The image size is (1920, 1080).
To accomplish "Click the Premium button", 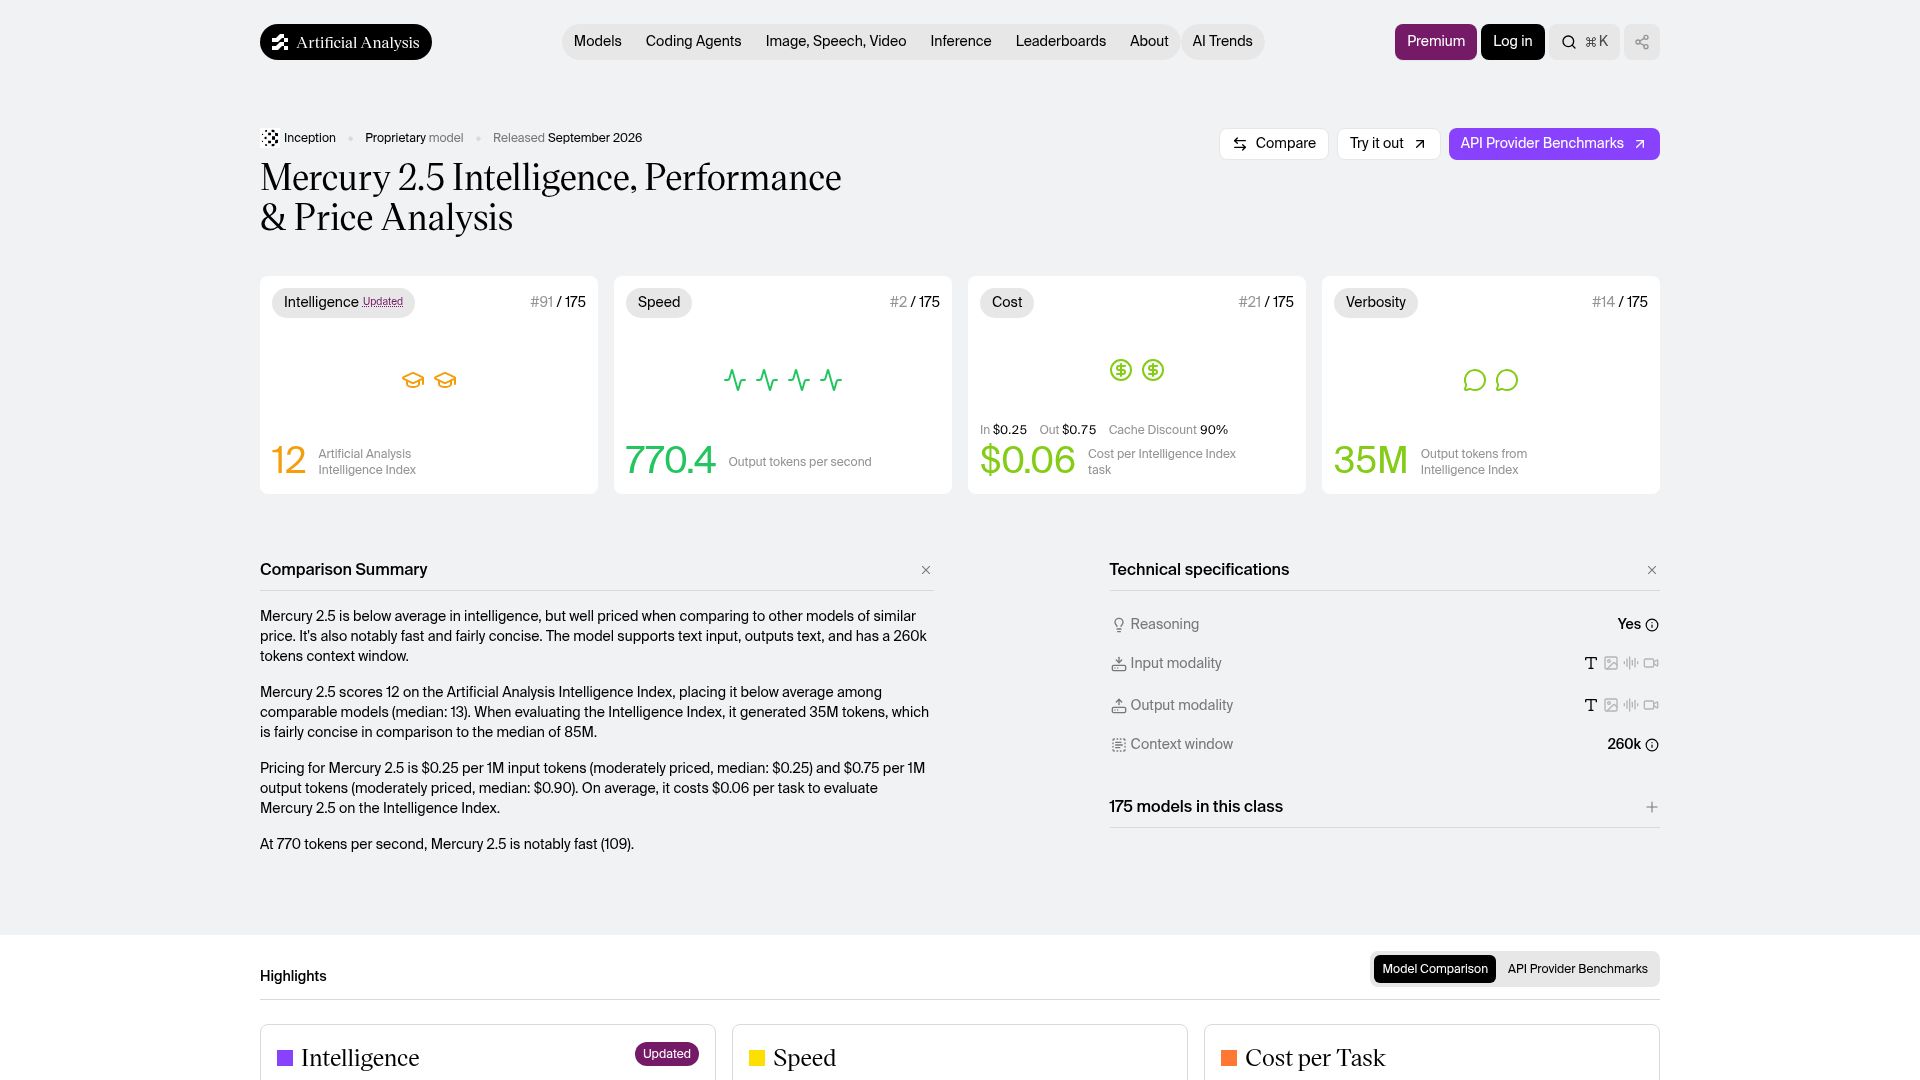I will [x=1436, y=42].
